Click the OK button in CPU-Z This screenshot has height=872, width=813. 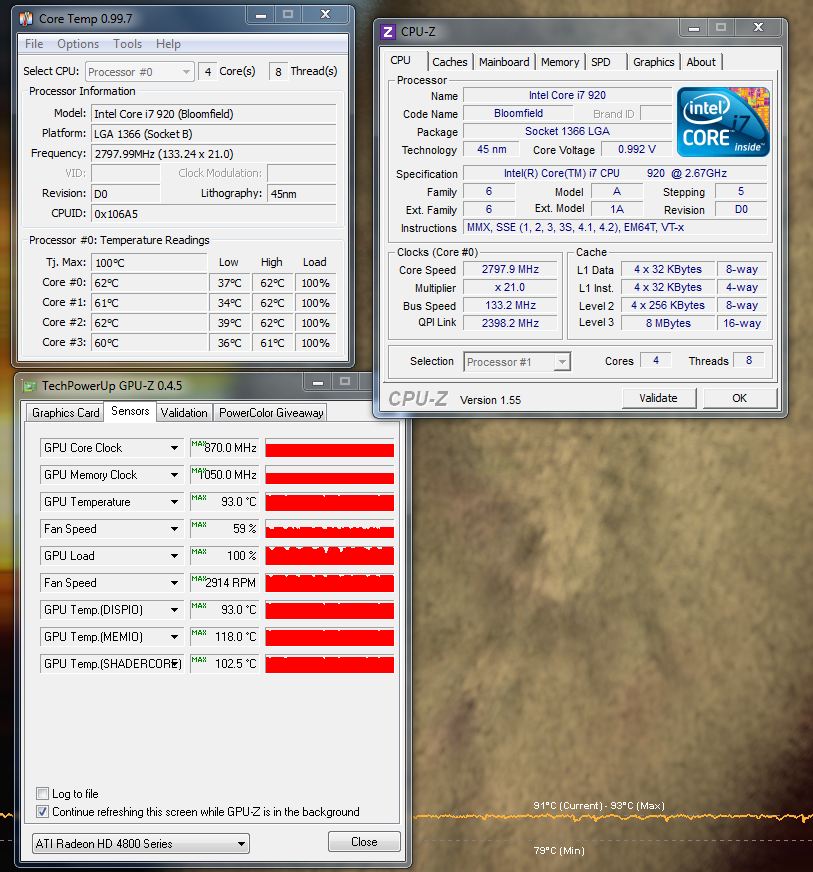coord(740,398)
